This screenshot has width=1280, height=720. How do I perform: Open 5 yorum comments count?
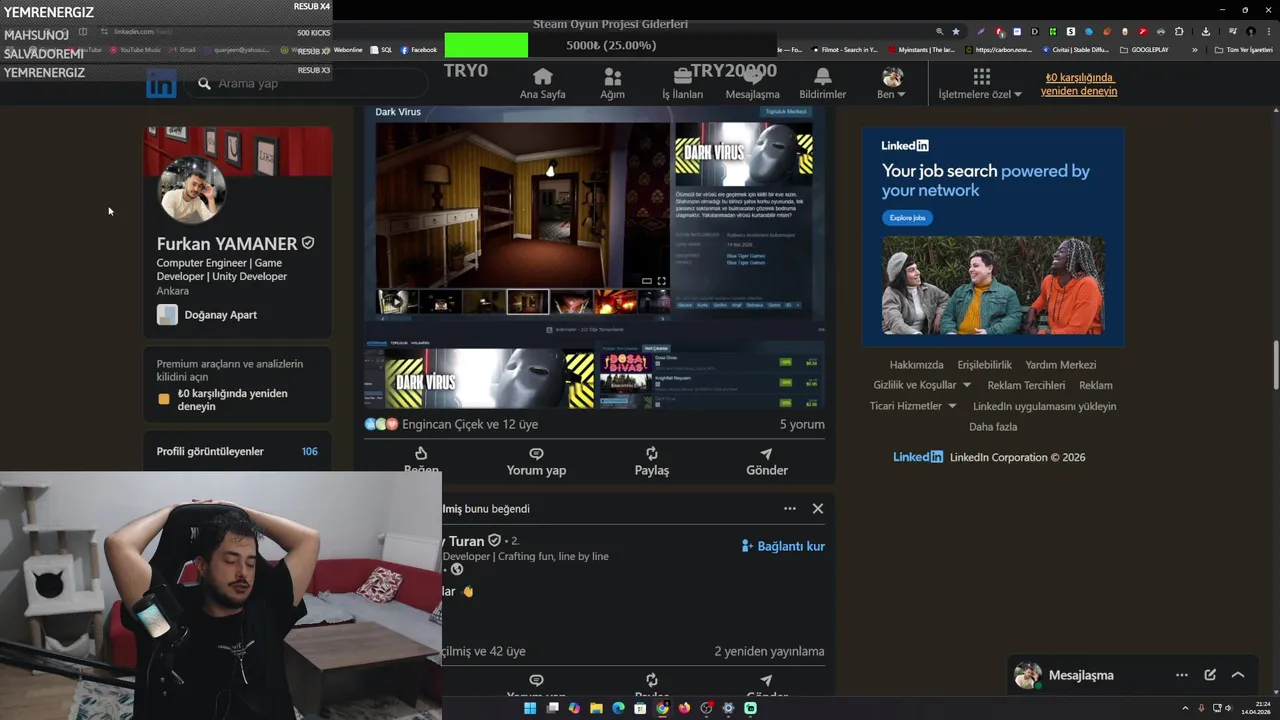coord(802,424)
